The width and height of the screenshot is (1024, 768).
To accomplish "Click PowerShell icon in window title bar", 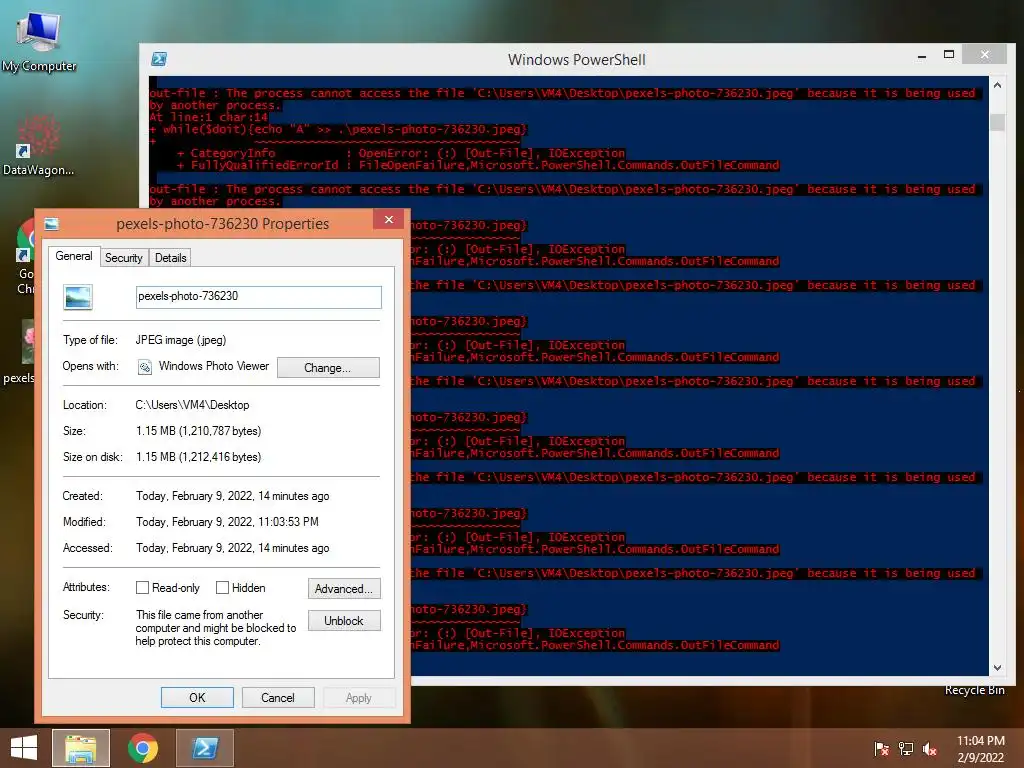I will coord(159,59).
